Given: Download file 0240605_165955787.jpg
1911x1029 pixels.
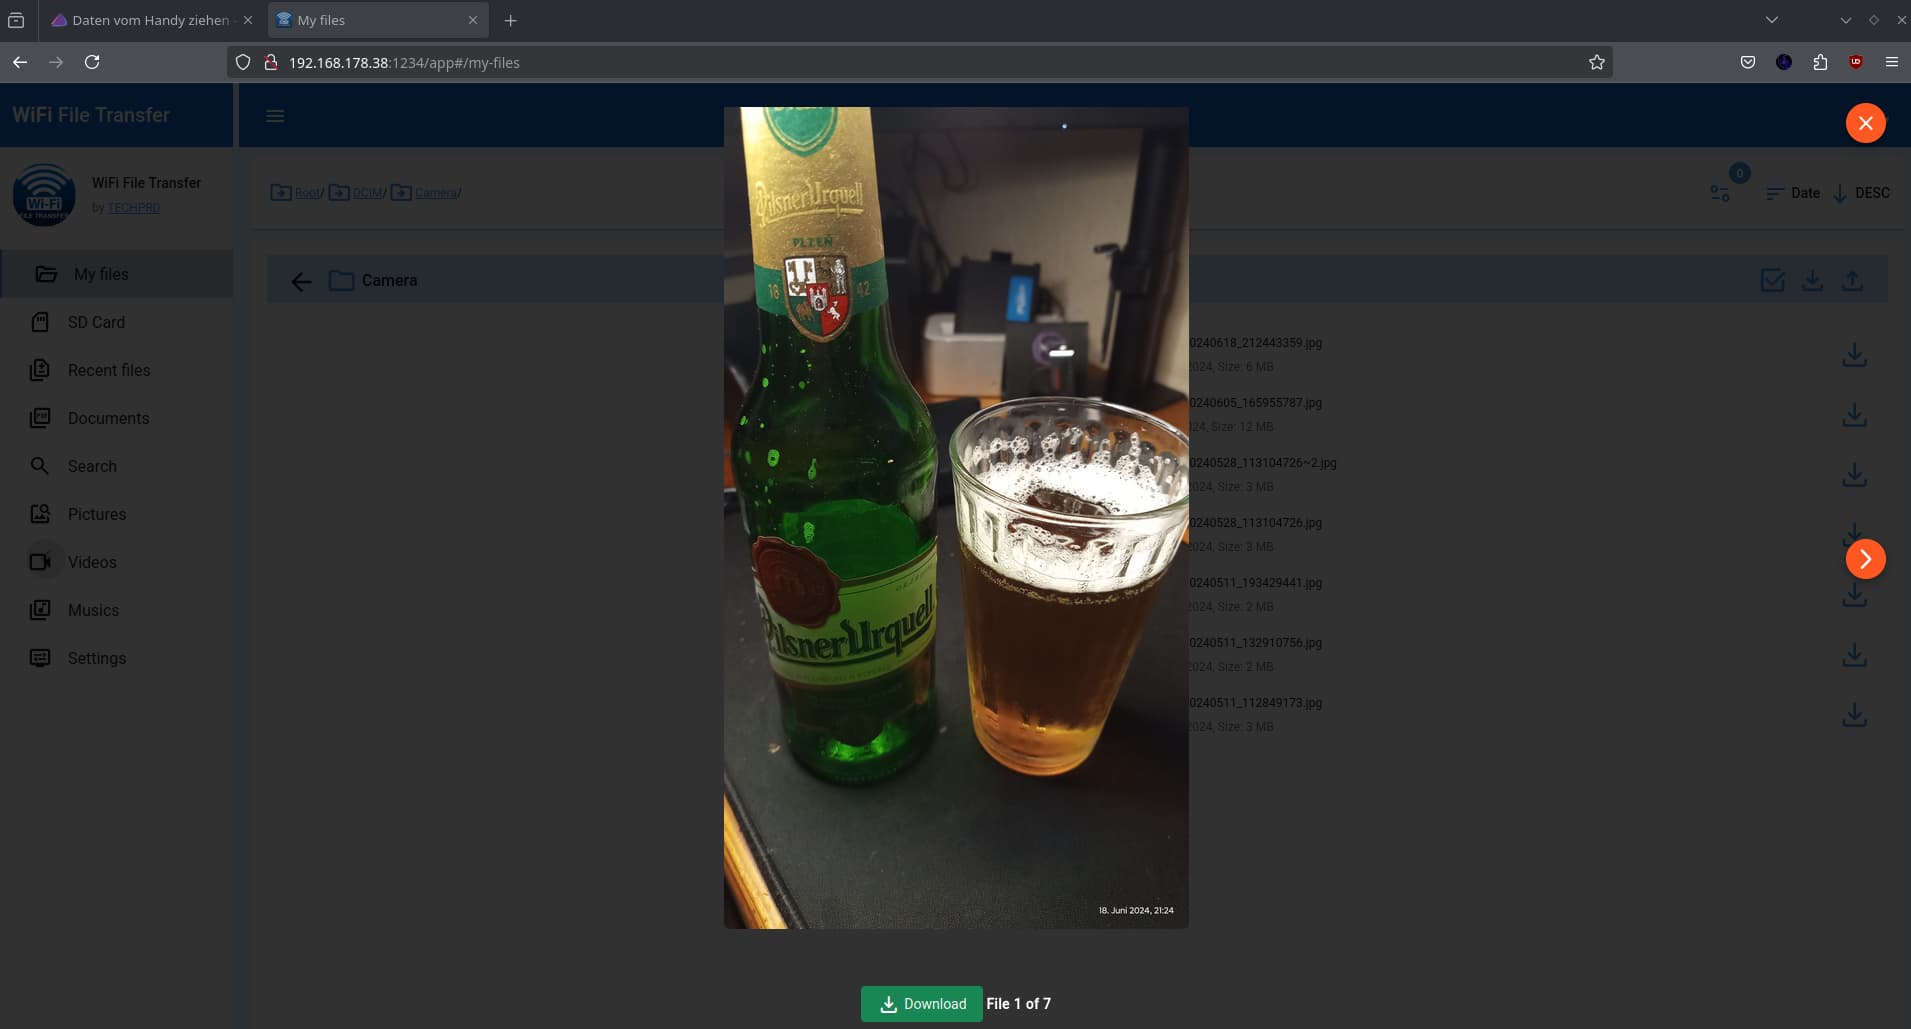Looking at the screenshot, I should 1854,415.
